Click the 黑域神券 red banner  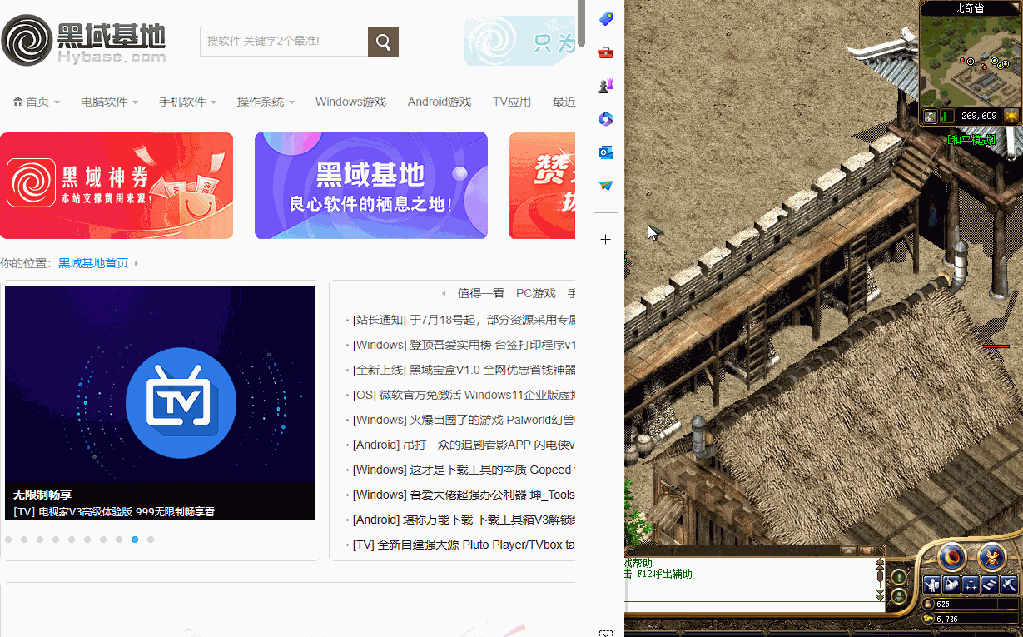point(116,185)
